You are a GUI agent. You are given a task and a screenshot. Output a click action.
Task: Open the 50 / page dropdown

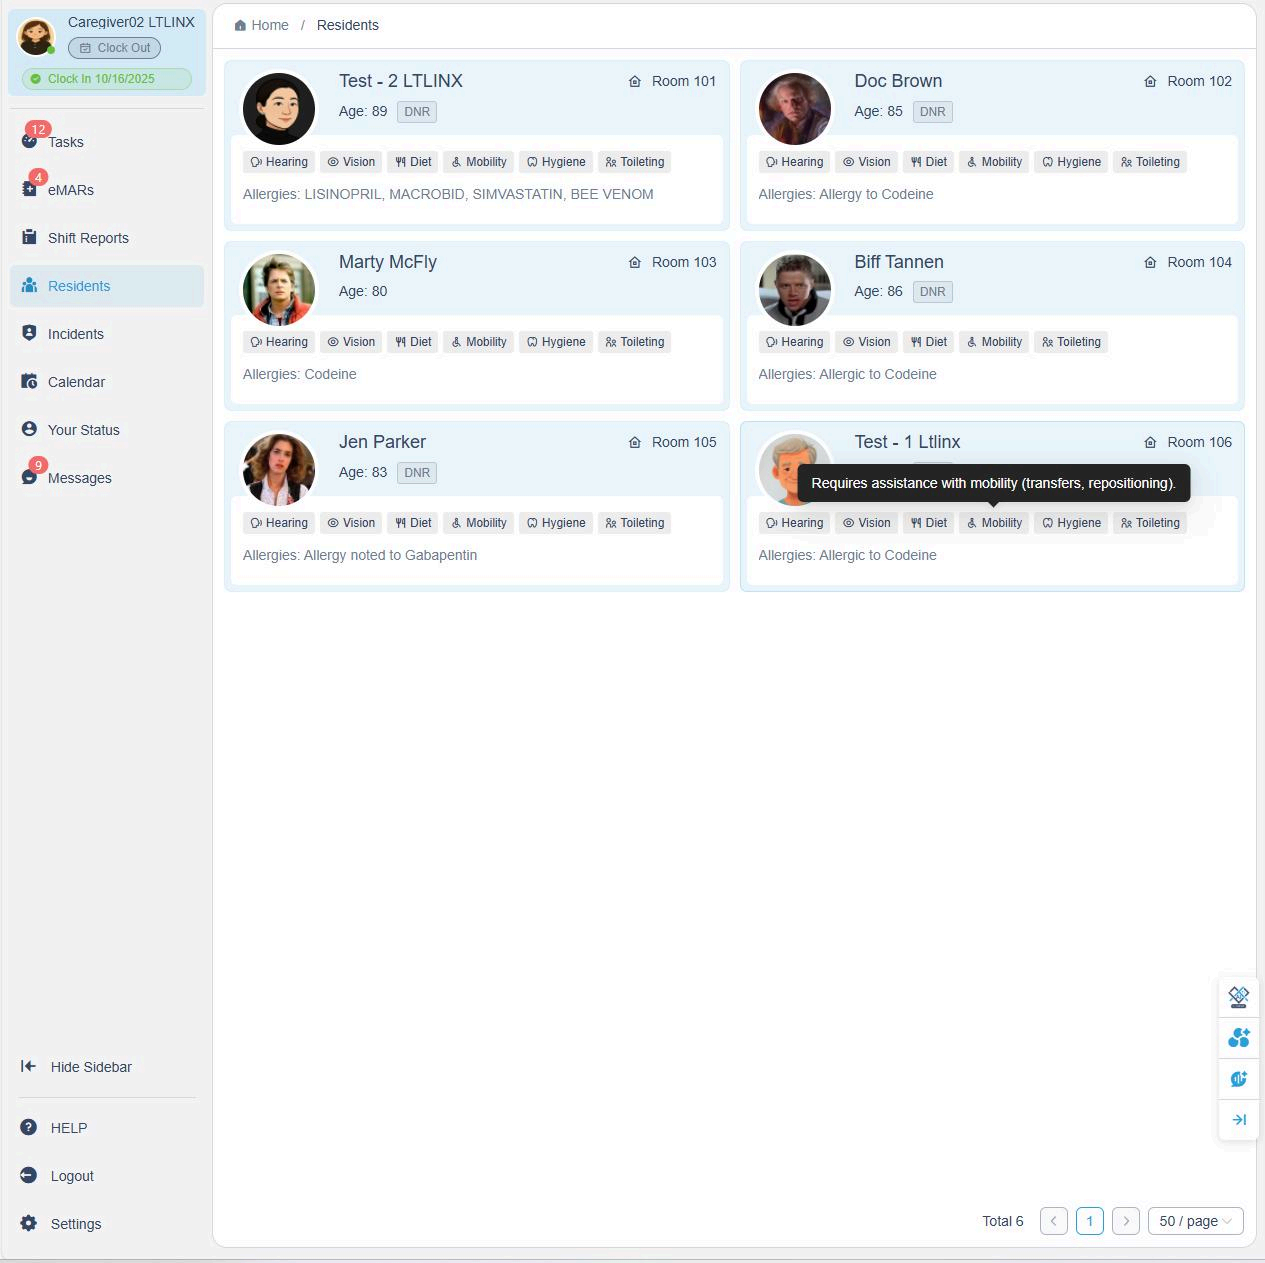coord(1195,1221)
